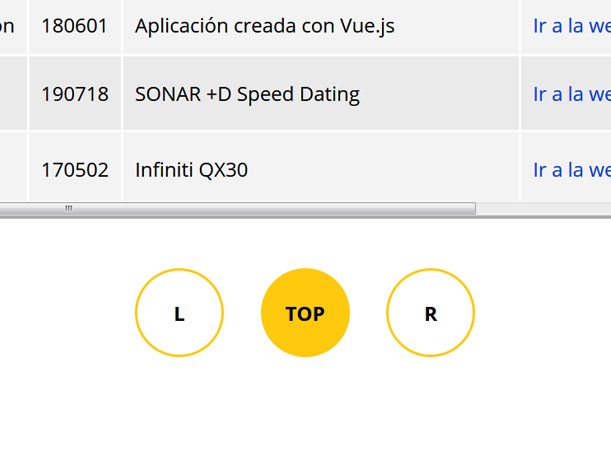Select the cell with code 170502
This screenshot has width=611, height=459.
[x=75, y=170]
